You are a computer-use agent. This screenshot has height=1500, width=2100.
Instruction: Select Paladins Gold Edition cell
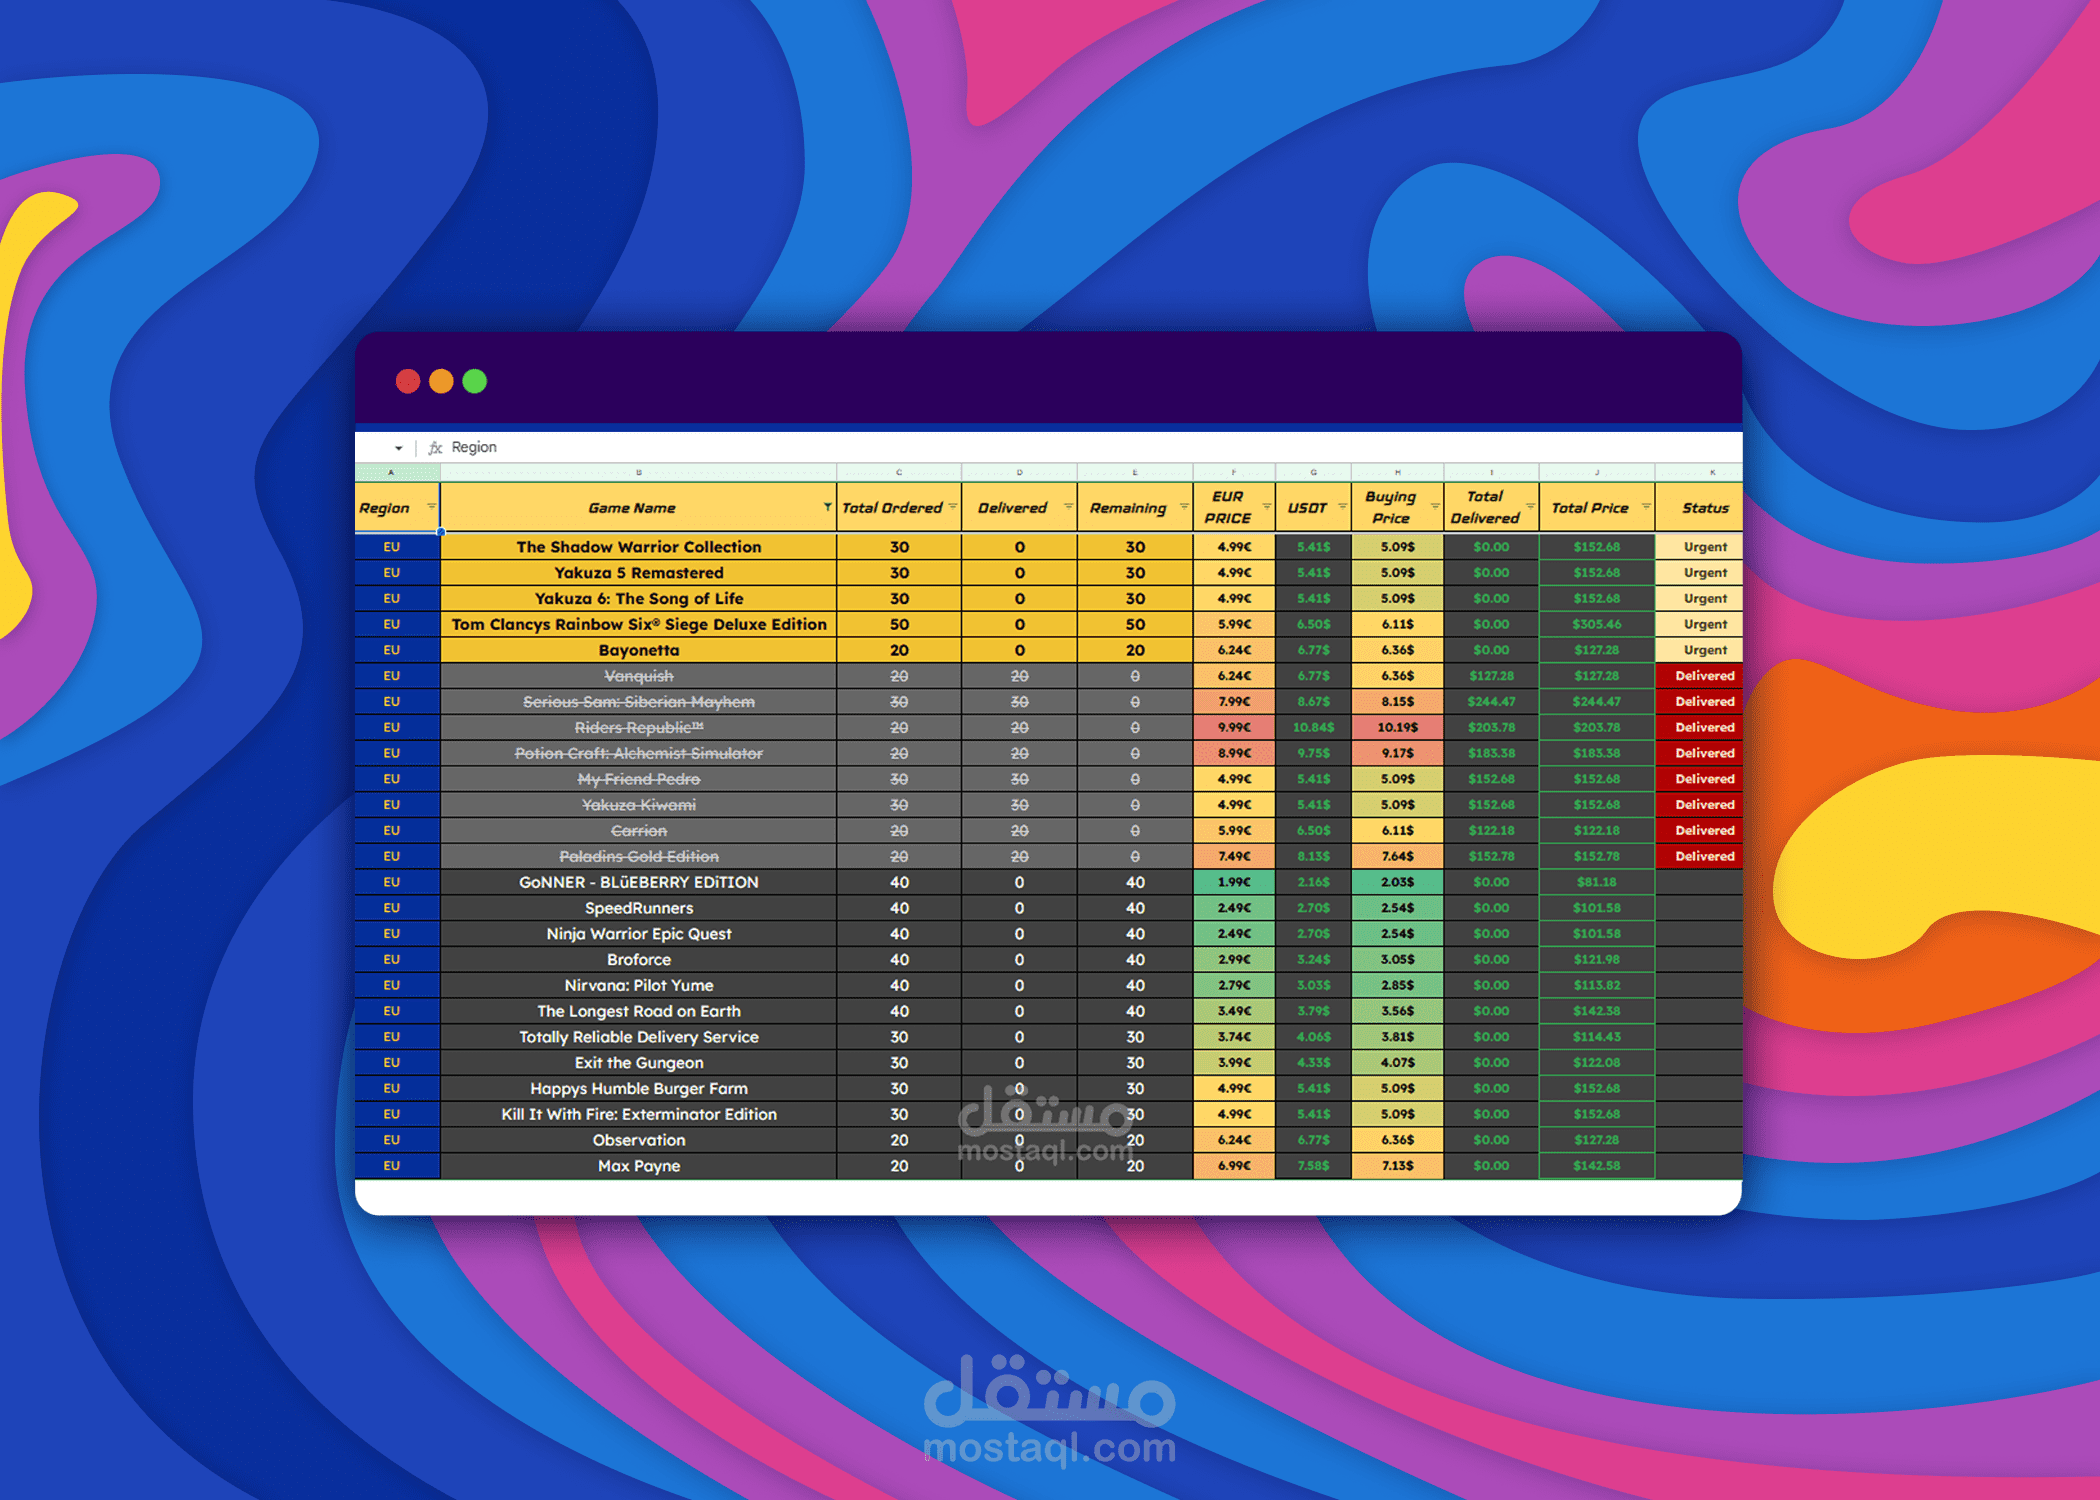point(639,856)
